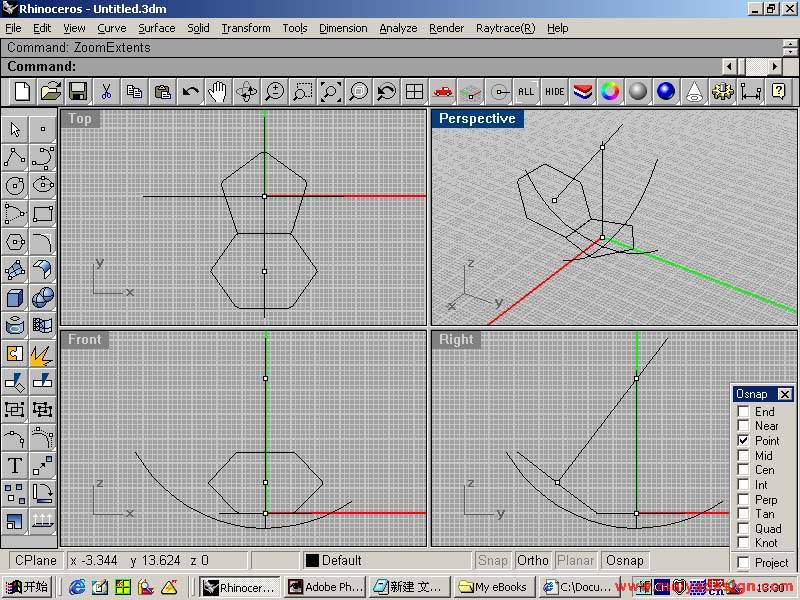Open the color wheel icon
Viewport: 800px width, 600px height.
(x=610, y=92)
